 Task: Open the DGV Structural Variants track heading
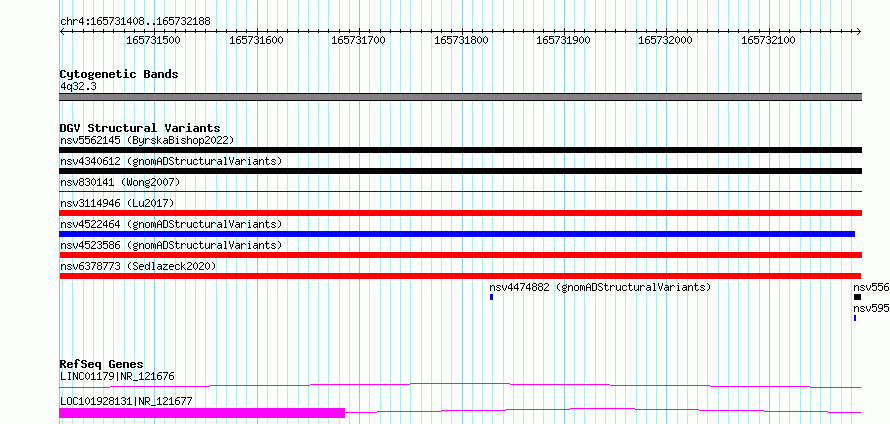tap(140, 128)
